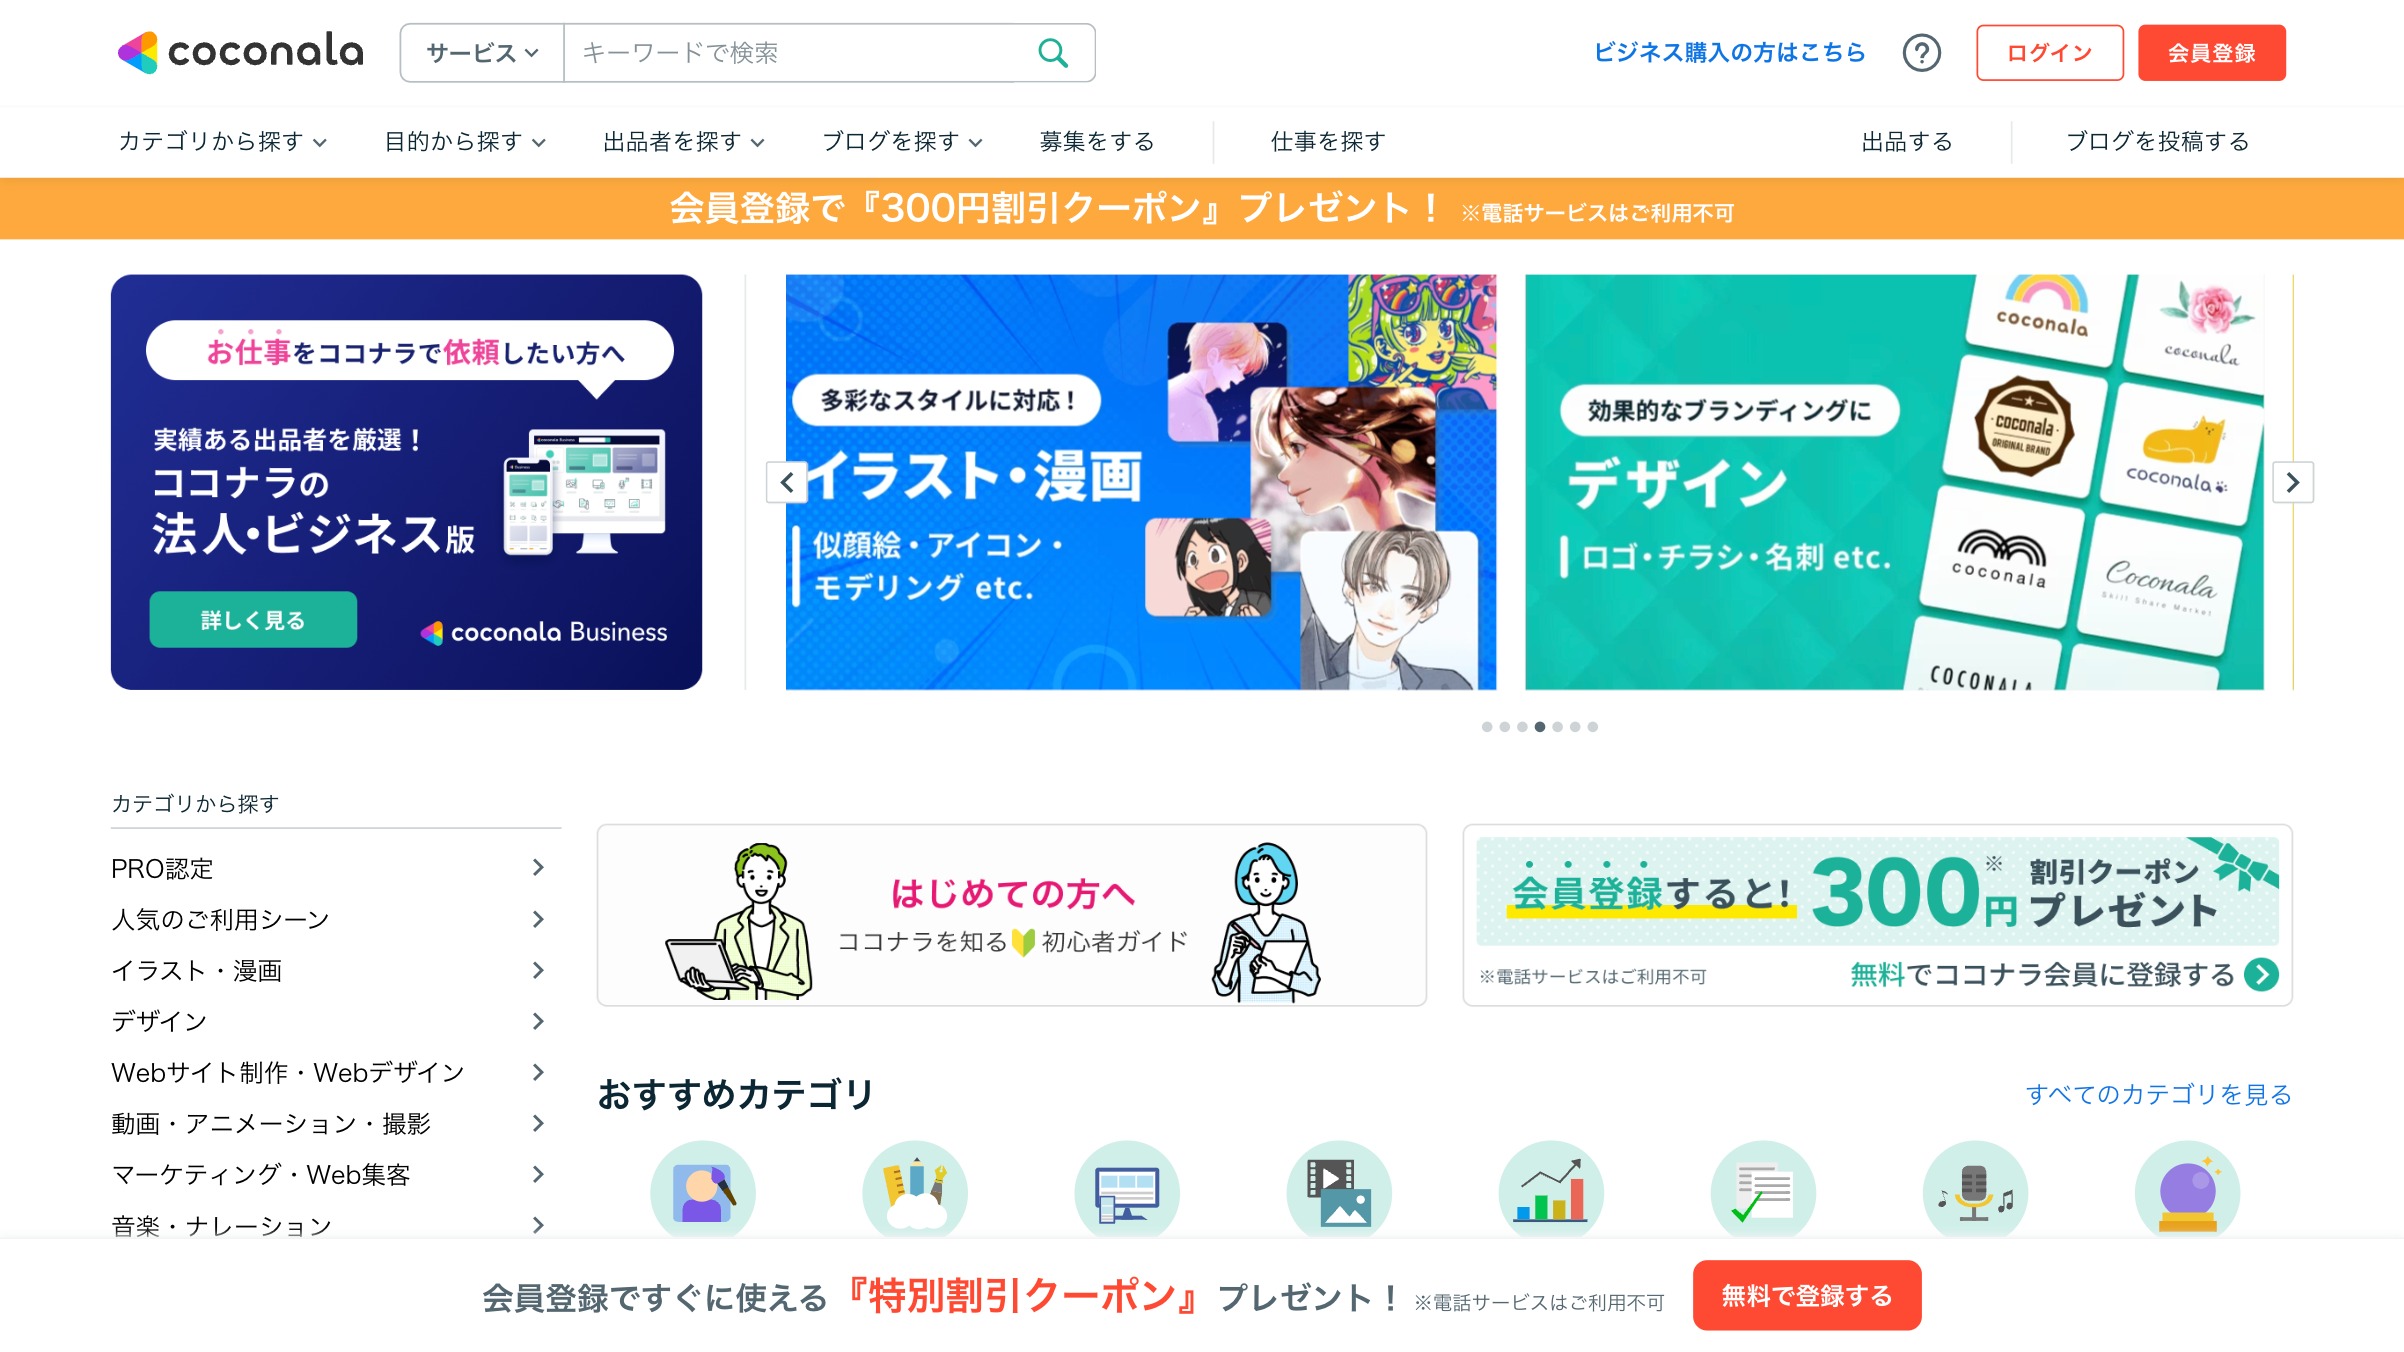Open the 仕事を探す menu item
The height and width of the screenshot is (1352, 2404).
click(1328, 142)
